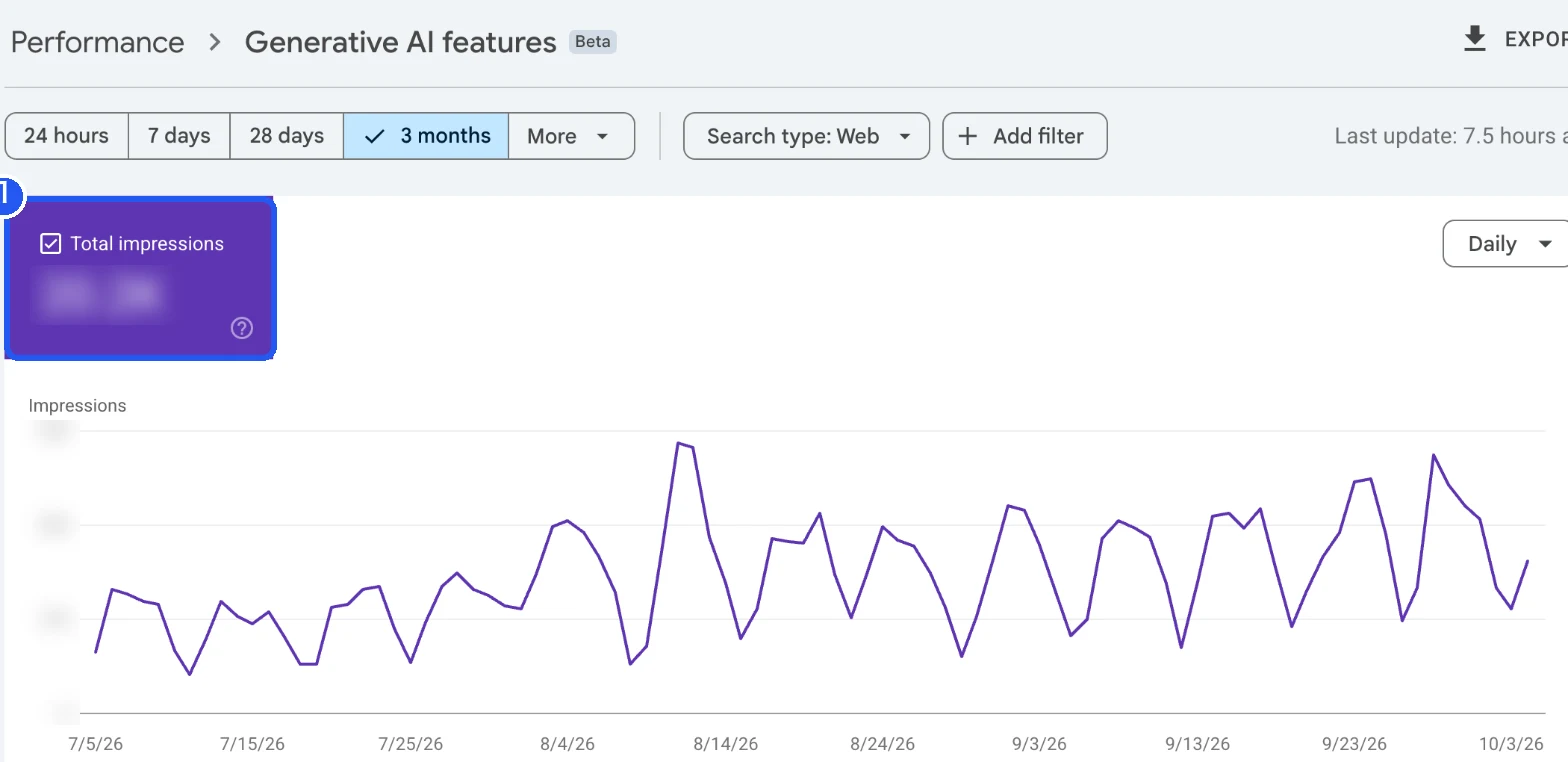Click the 7/15/26 date label
The height and width of the screenshot is (762, 1568).
coord(252,744)
